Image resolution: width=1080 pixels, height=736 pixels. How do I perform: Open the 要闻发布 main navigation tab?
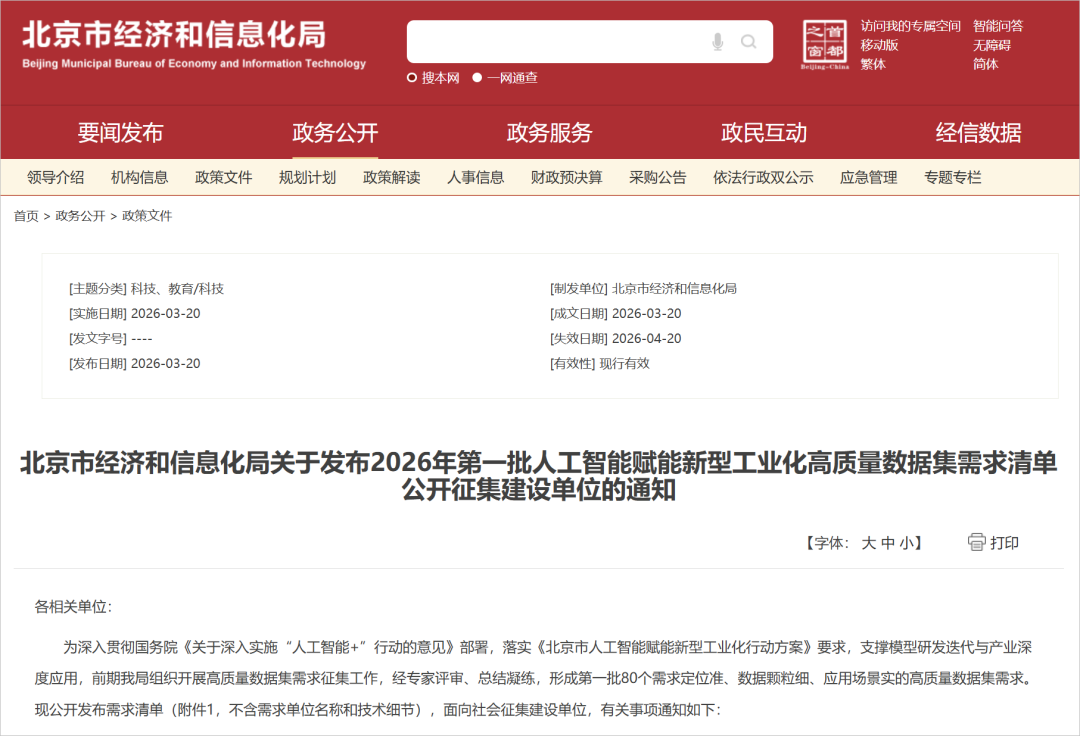click(x=120, y=133)
